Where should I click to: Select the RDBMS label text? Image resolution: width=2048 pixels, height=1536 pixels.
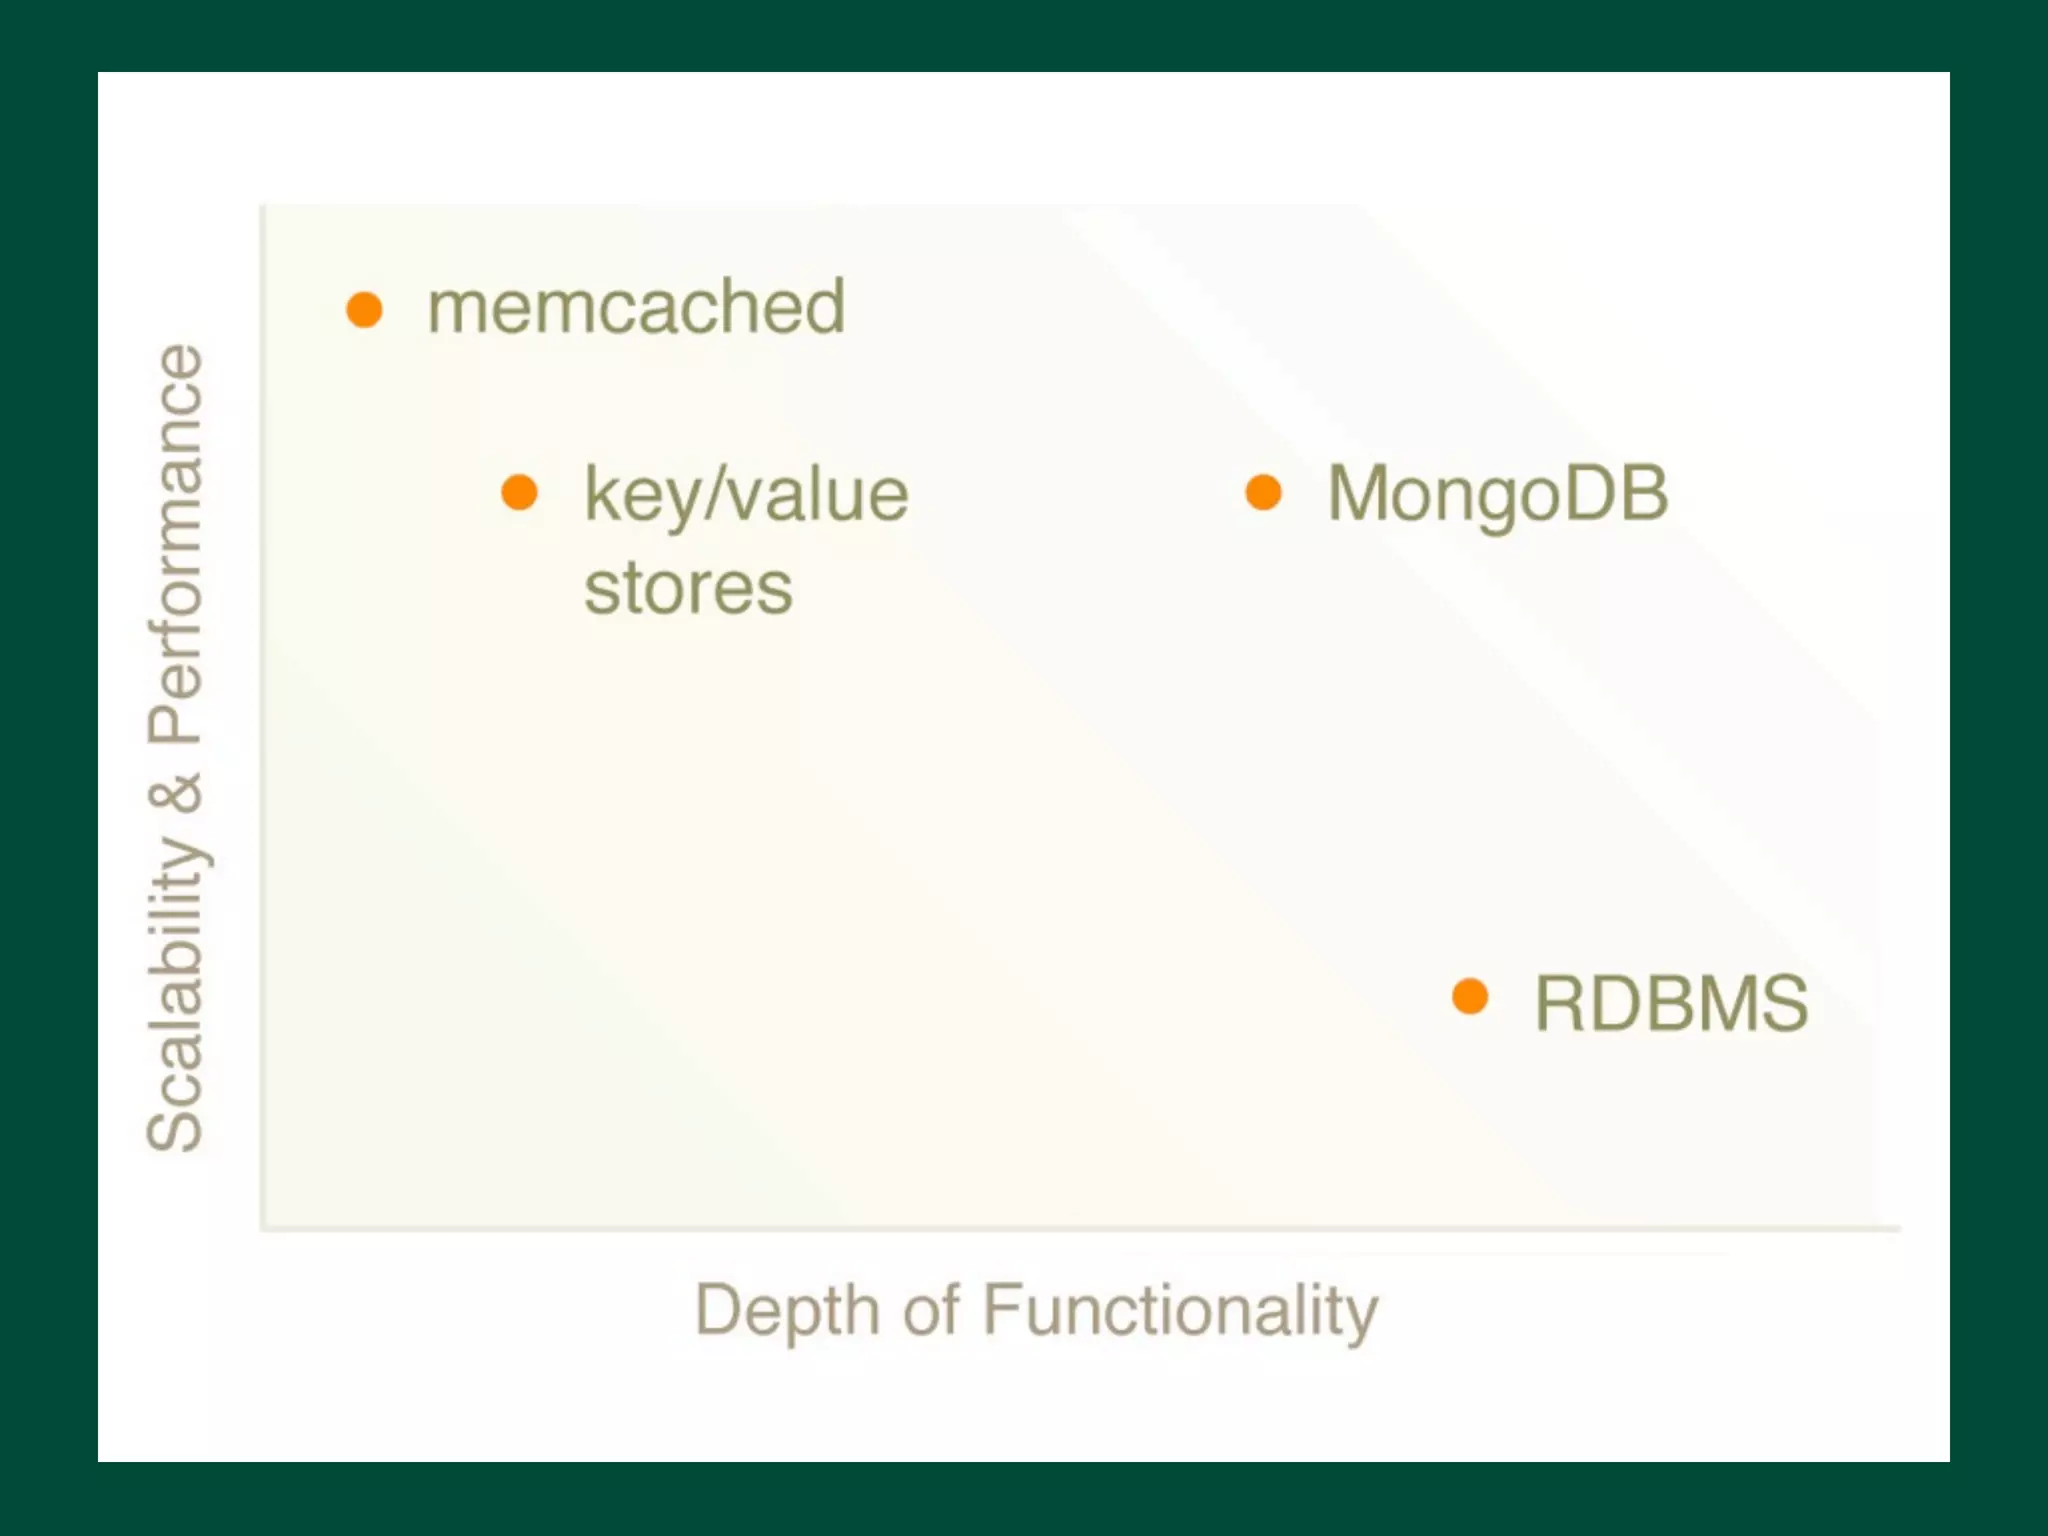coord(1671,1003)
